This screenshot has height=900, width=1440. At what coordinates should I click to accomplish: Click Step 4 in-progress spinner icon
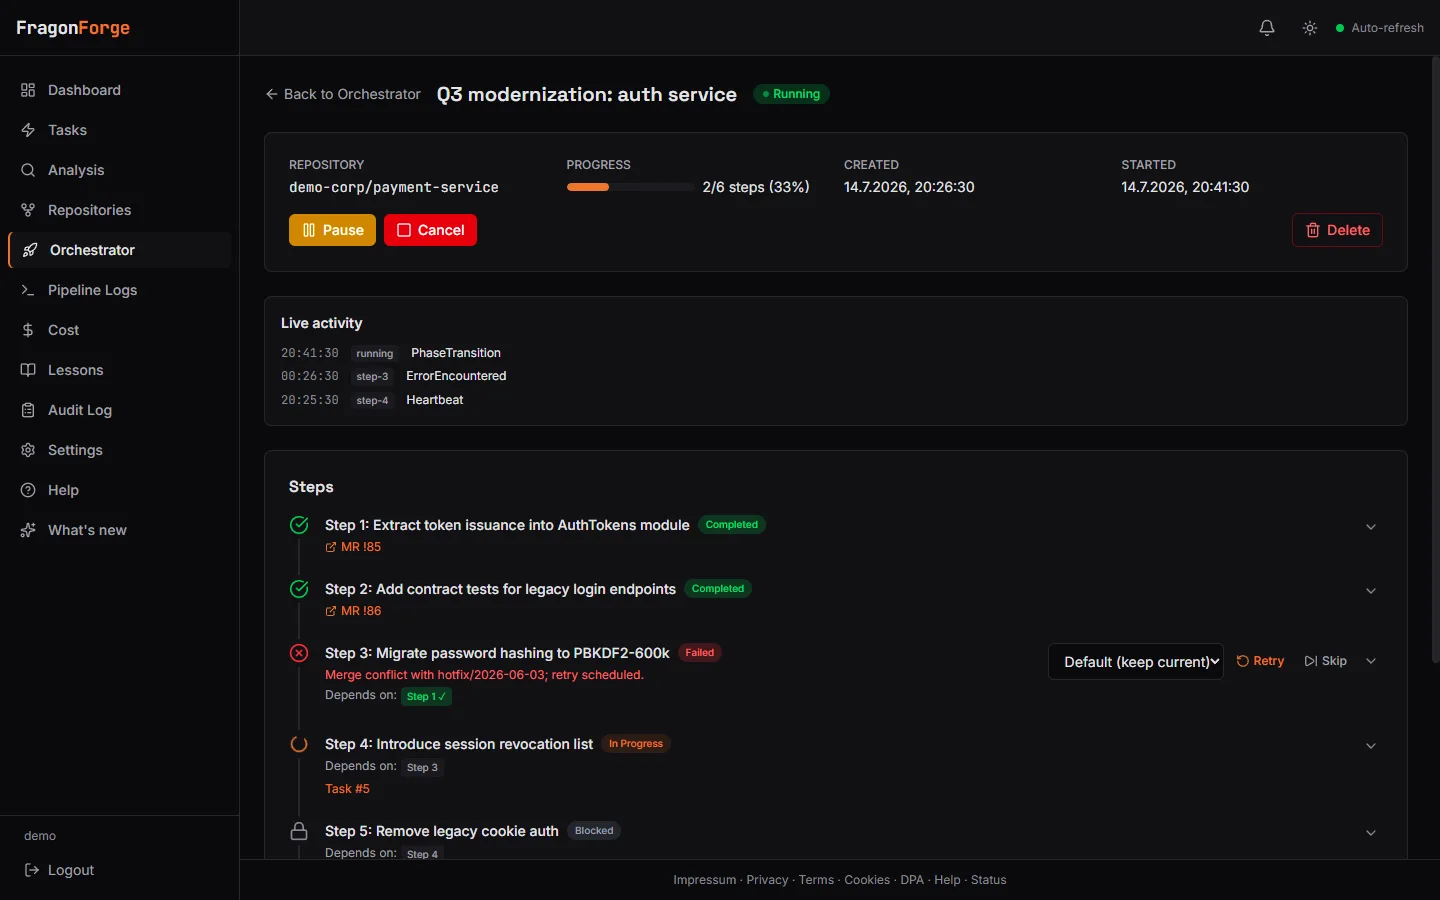point(299,744)
